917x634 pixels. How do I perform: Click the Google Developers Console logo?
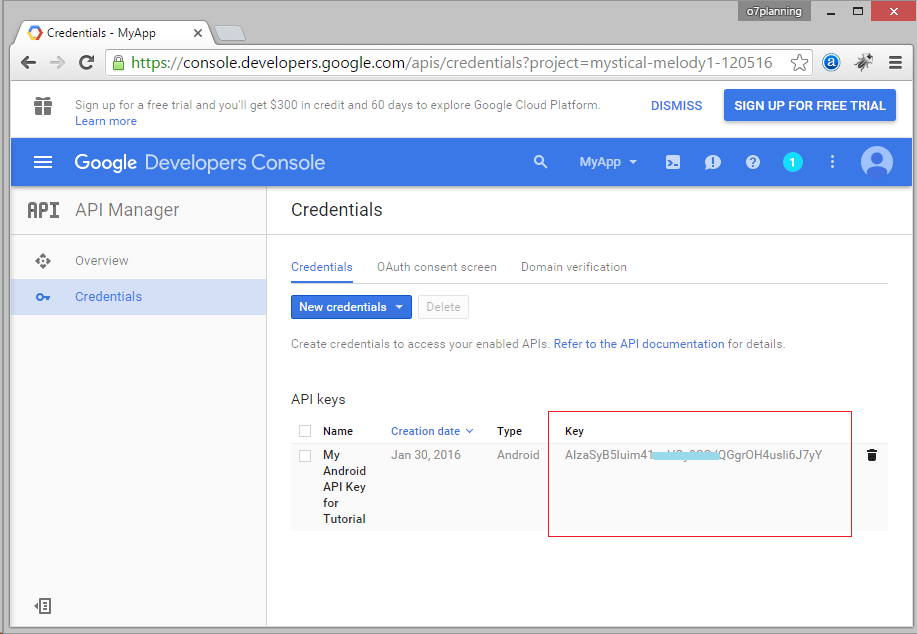199,163
